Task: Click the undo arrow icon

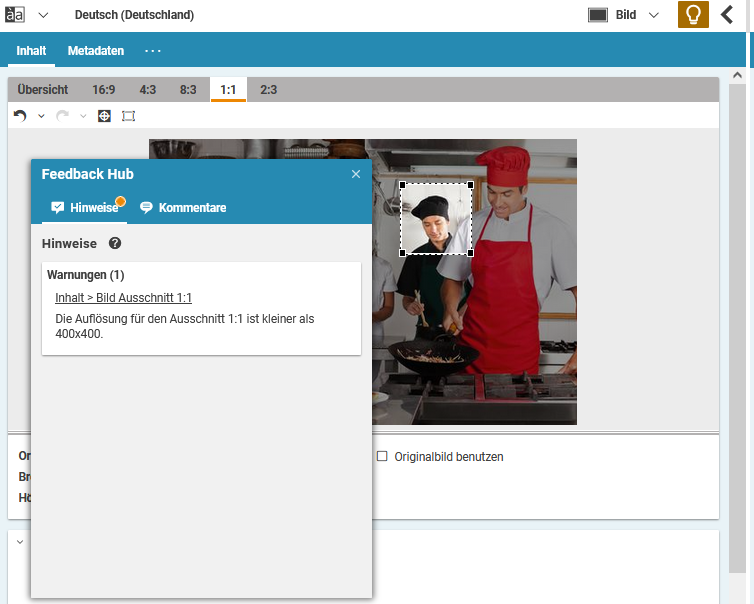Action: [20, 116]
